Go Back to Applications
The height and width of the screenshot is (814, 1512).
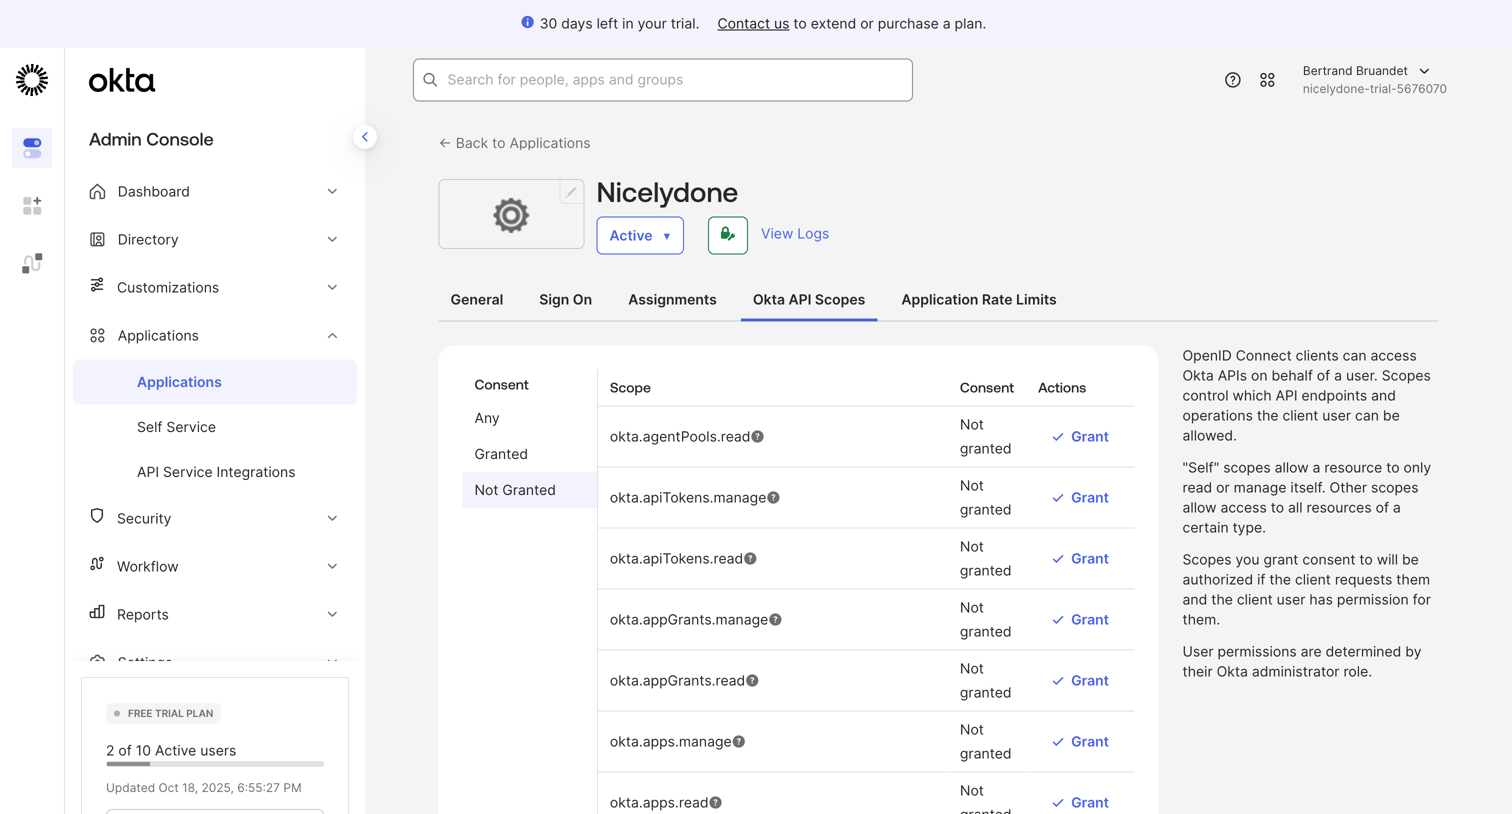(514, 143)
